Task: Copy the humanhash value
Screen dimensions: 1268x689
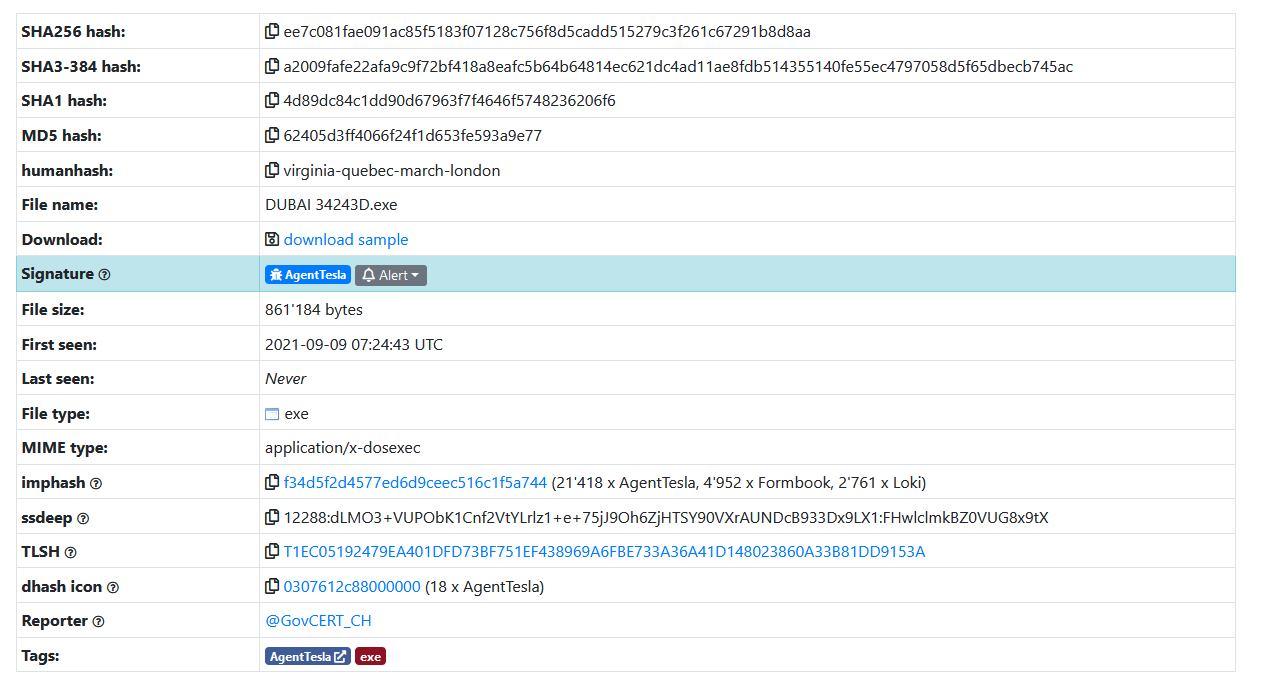Action: click(x=272, y=171)
